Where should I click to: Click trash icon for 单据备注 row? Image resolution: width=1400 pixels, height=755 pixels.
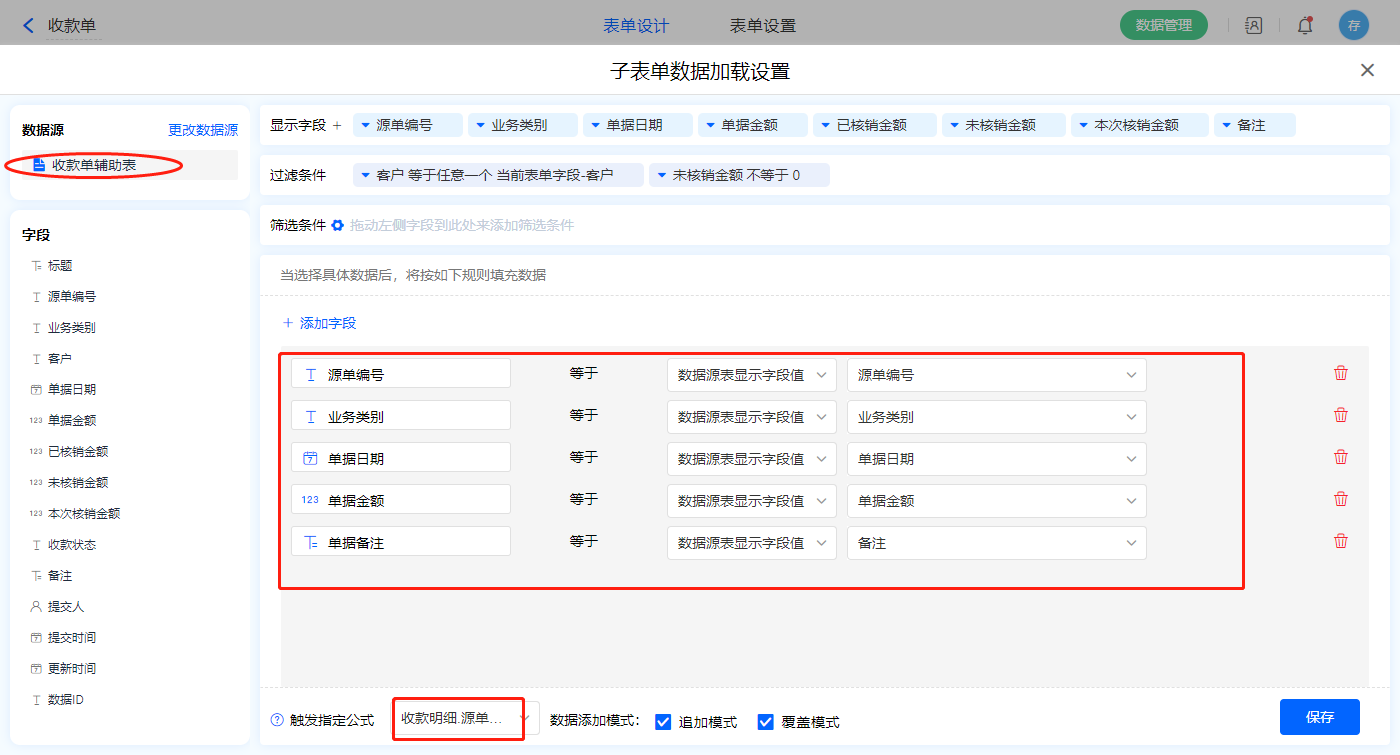(1341, 541)
